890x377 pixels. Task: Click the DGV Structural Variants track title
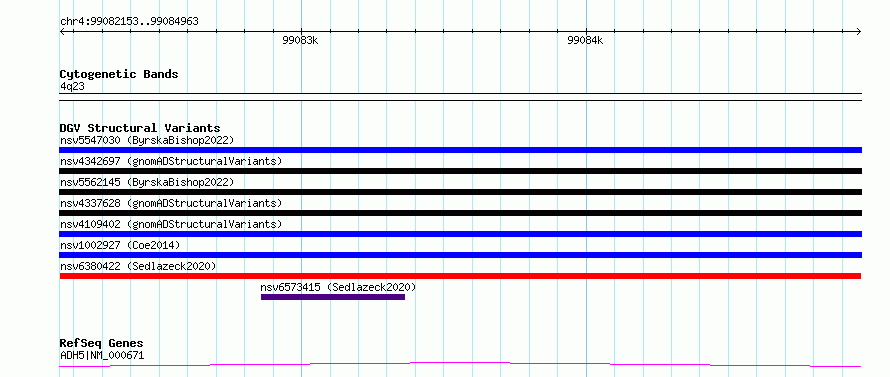click(140, 128)
